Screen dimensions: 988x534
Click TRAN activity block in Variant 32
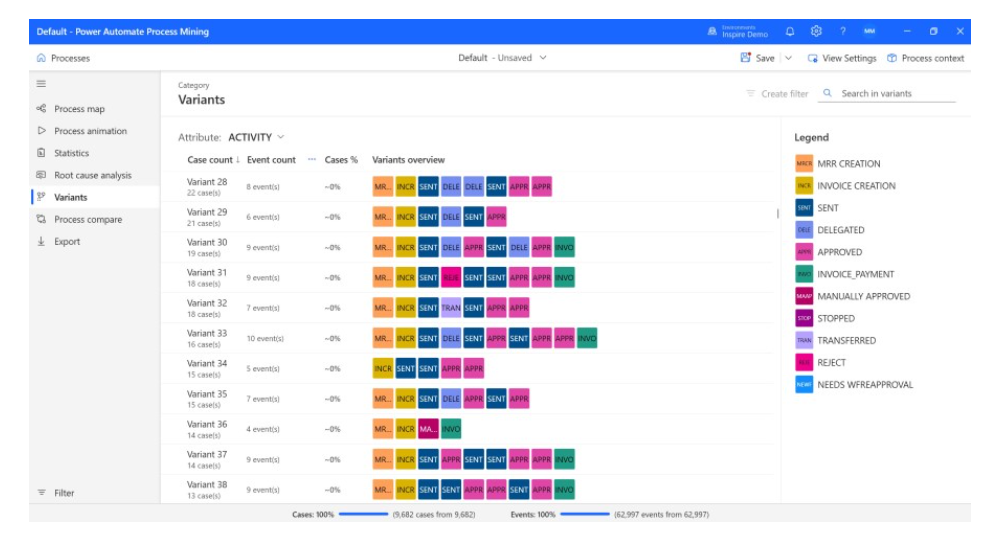coord(451,308)
